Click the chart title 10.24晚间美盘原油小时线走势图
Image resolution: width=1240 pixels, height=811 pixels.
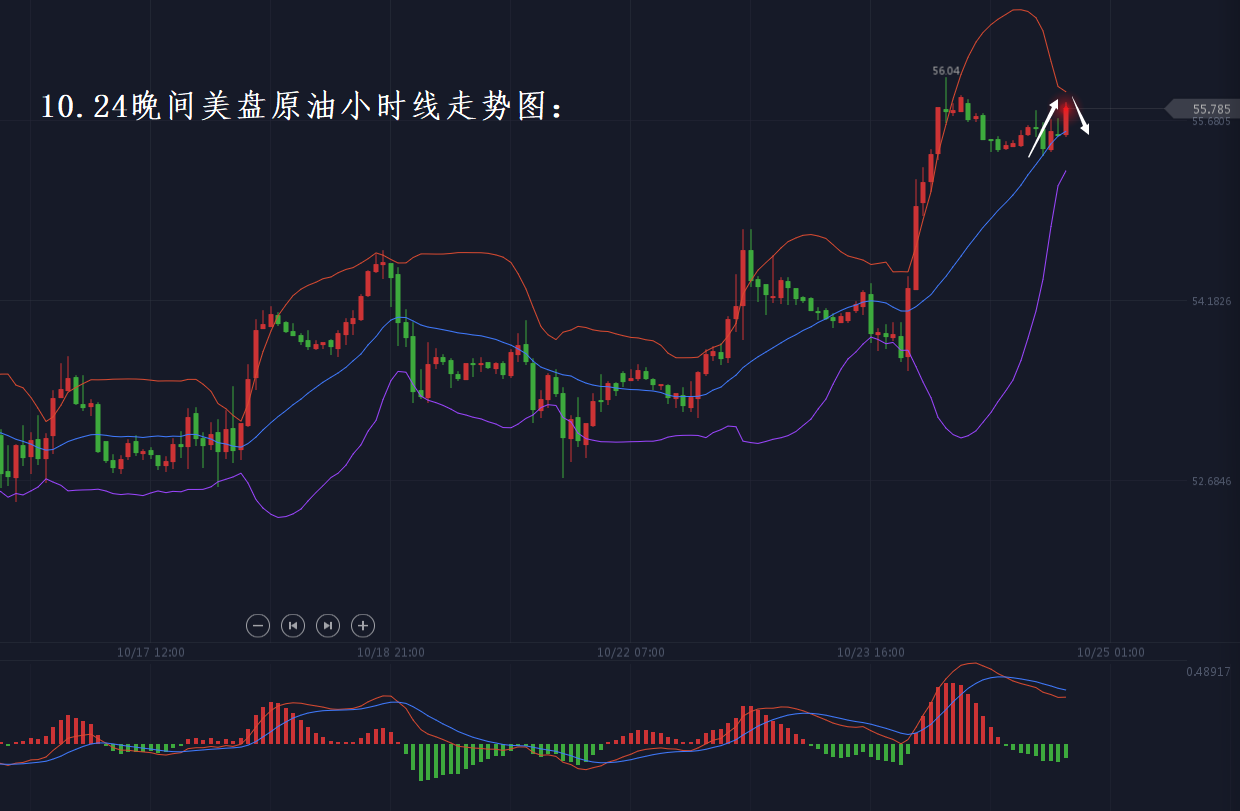click(301, 107)
